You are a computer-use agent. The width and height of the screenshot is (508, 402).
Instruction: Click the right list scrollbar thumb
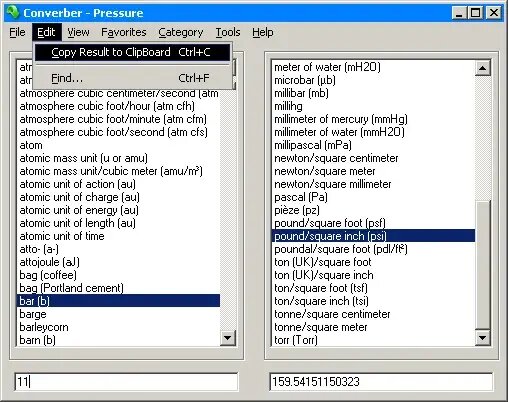(482, 265)
